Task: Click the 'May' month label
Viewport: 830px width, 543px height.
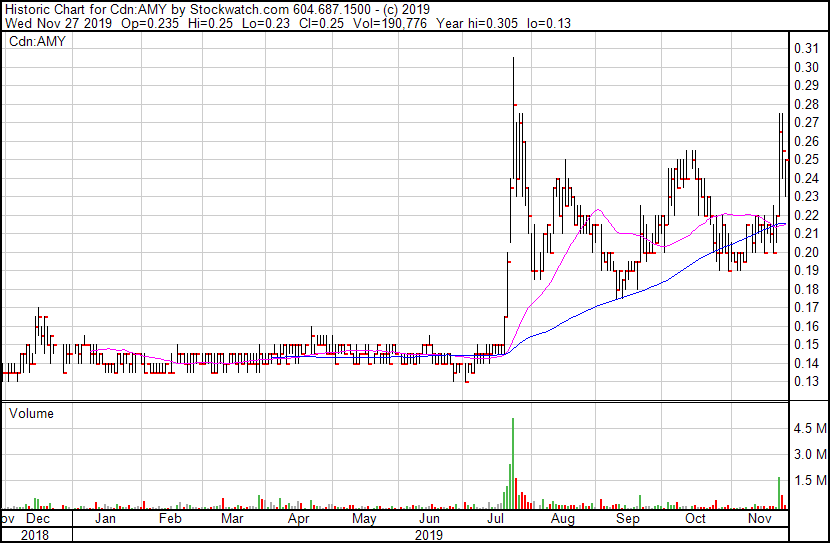Action: 364,518
